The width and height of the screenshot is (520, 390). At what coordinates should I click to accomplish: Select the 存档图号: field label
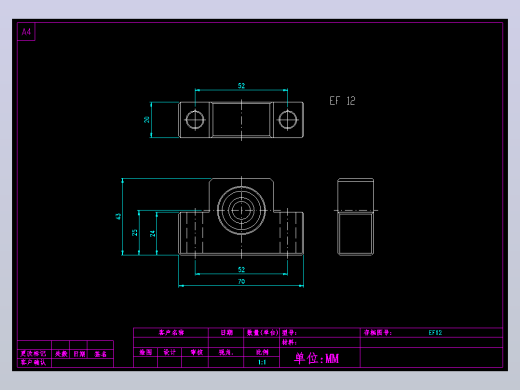point(378,332)
